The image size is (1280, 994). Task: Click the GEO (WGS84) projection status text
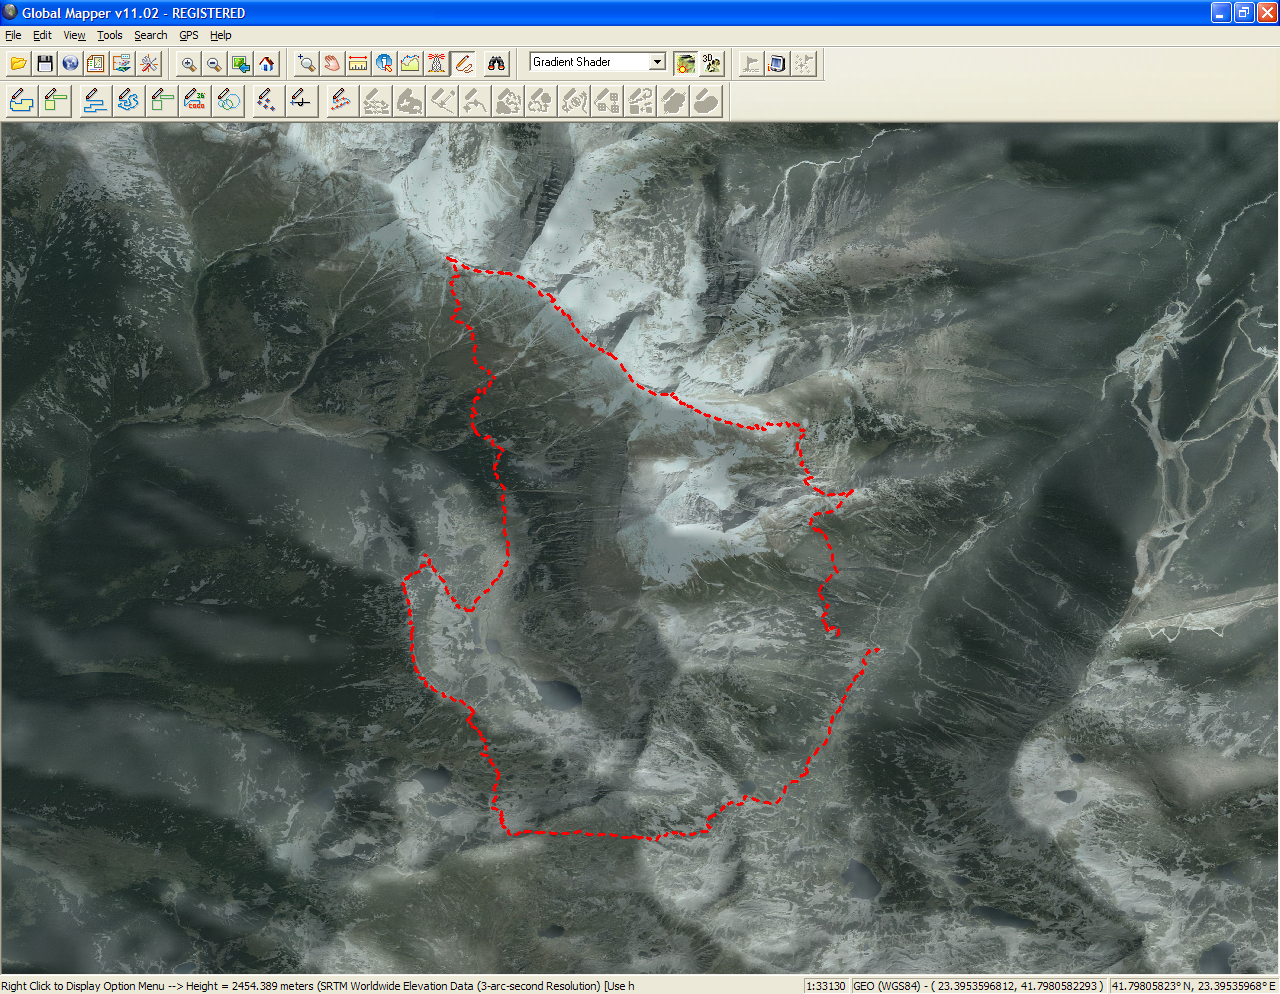coord(978,986)
